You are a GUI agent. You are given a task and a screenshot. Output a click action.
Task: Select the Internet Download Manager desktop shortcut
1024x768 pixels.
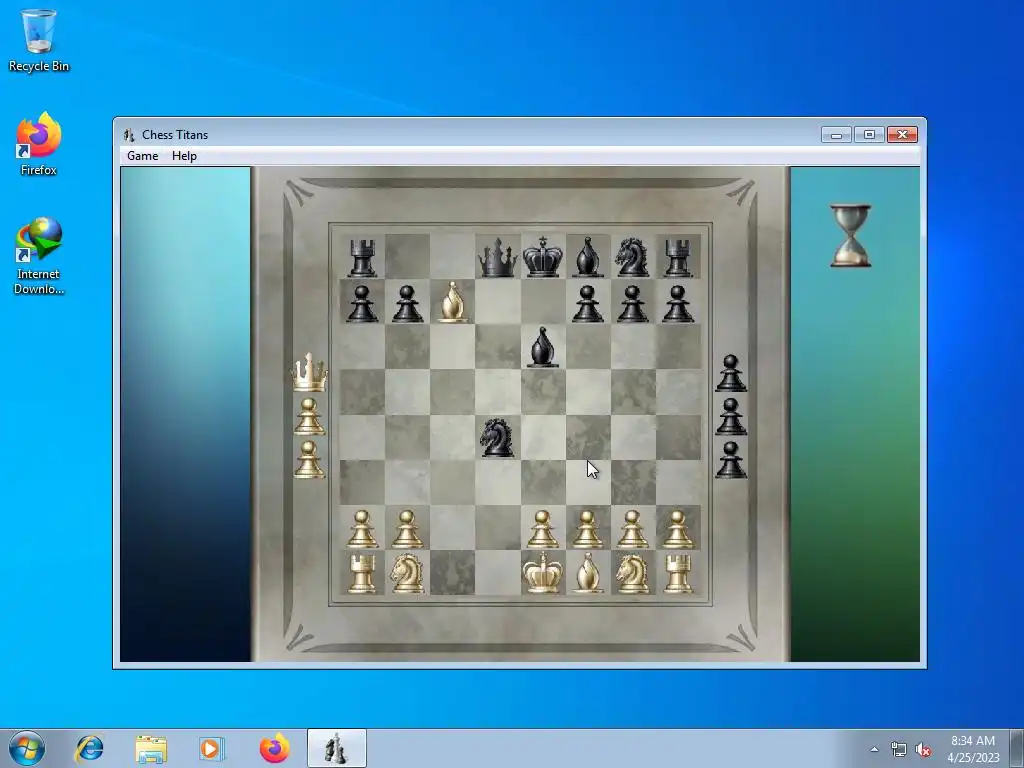[x=39, y=255]
